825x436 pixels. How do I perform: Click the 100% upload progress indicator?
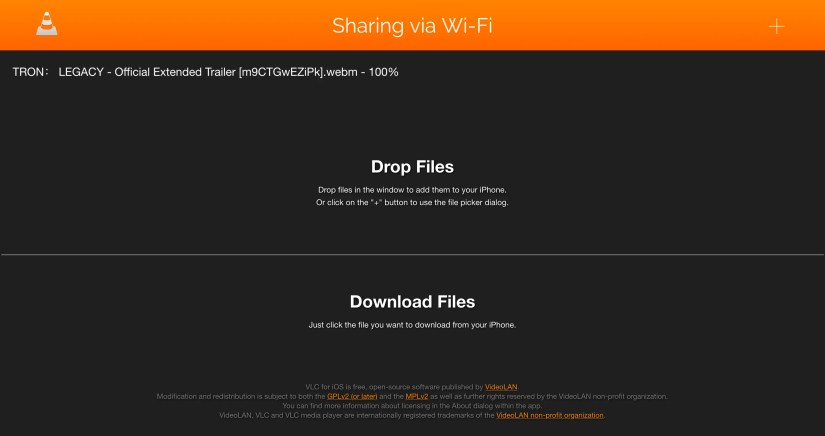[384, 72]
